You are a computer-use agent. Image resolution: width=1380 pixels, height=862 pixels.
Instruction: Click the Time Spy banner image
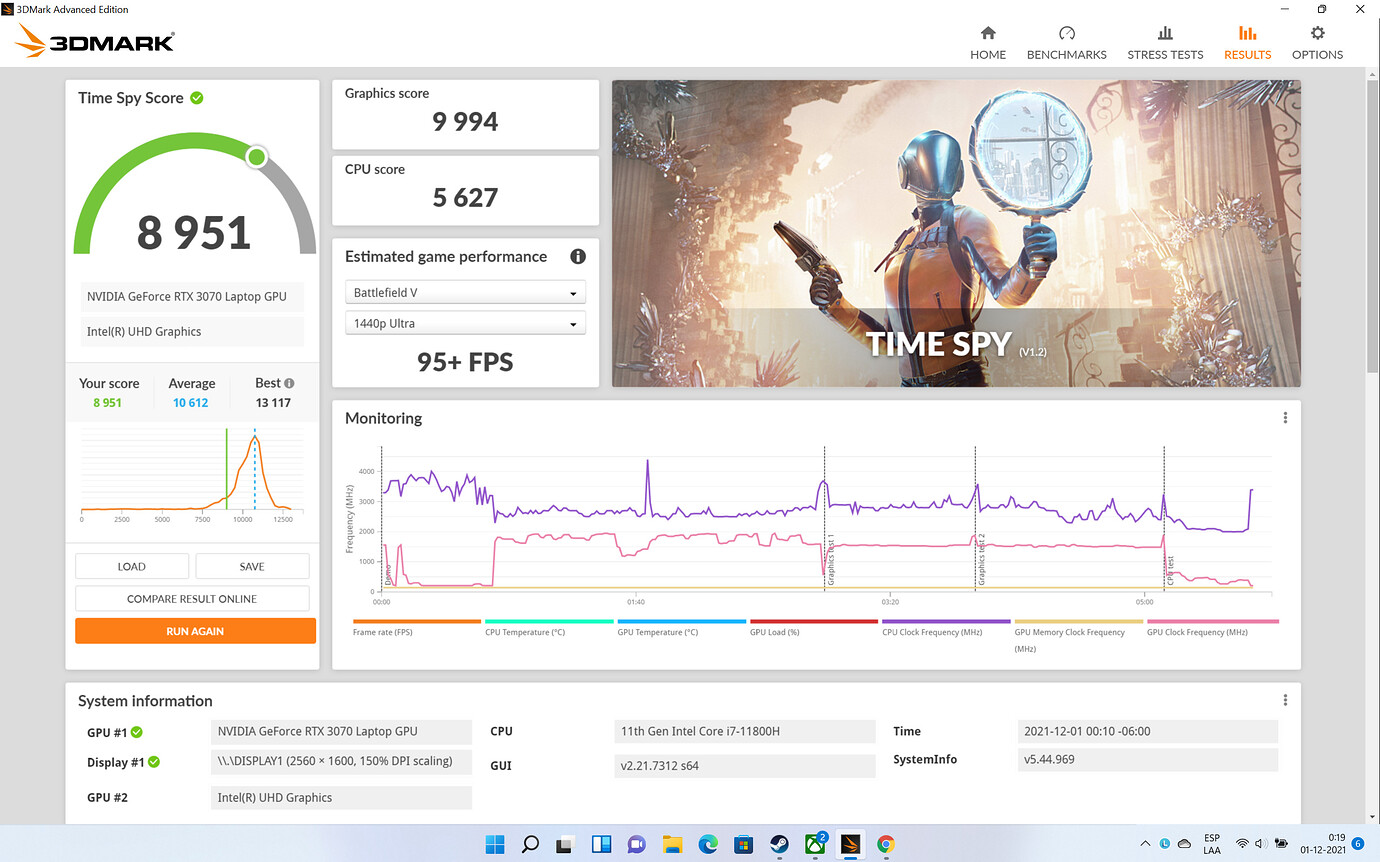(956, 233)
